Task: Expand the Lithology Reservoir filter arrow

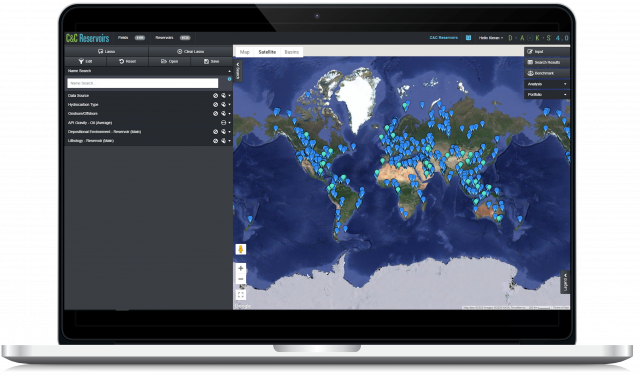Action: (x=229, y=141)
